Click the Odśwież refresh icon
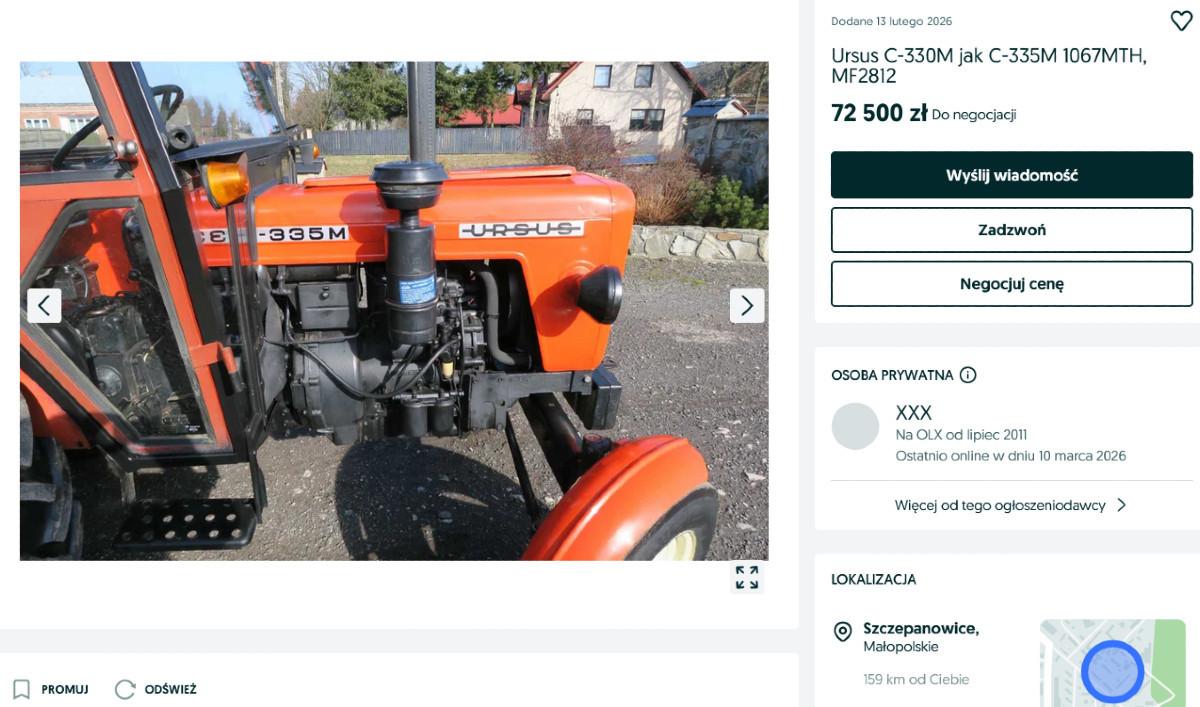This screenshot has width=1200, height=707. 125,689
